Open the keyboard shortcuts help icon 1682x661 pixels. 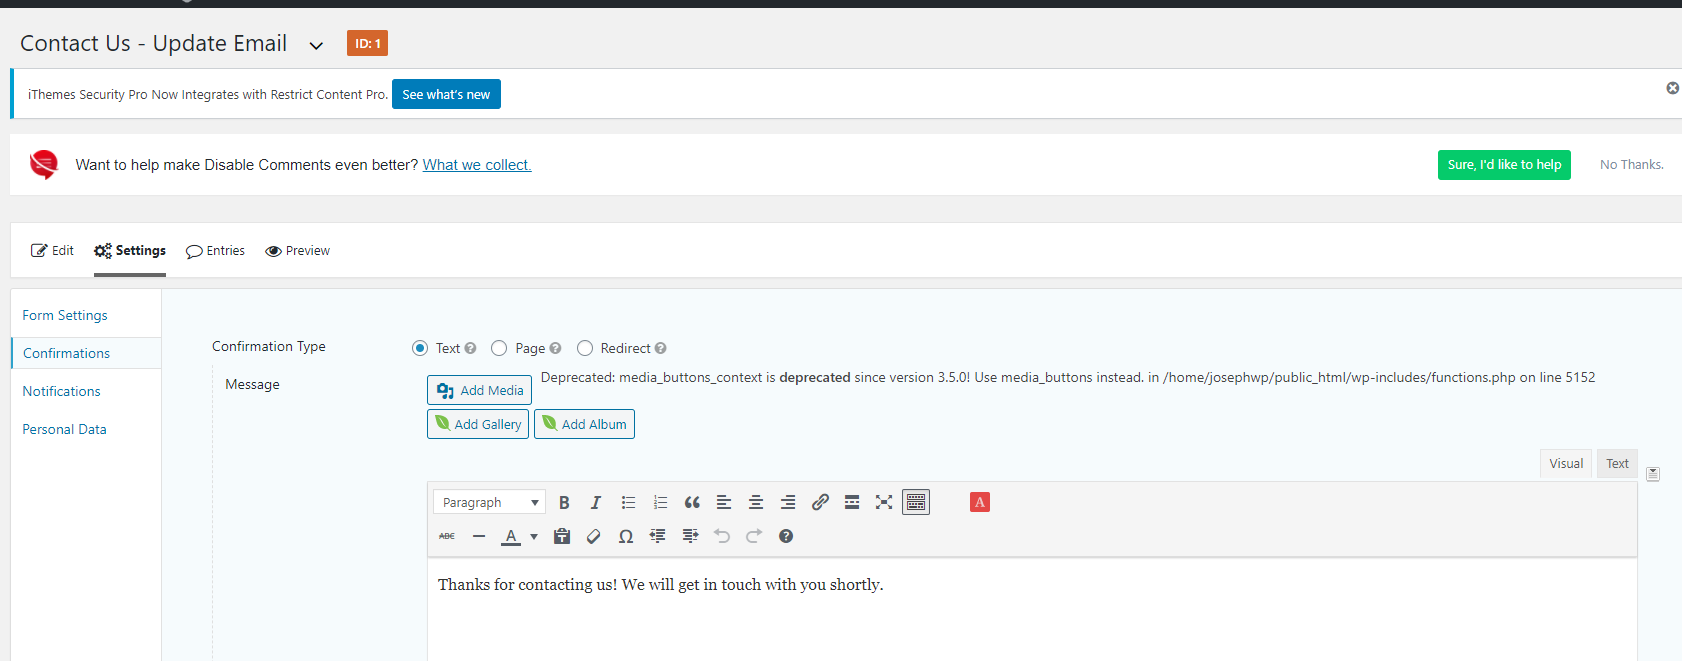tap(786, 537)
